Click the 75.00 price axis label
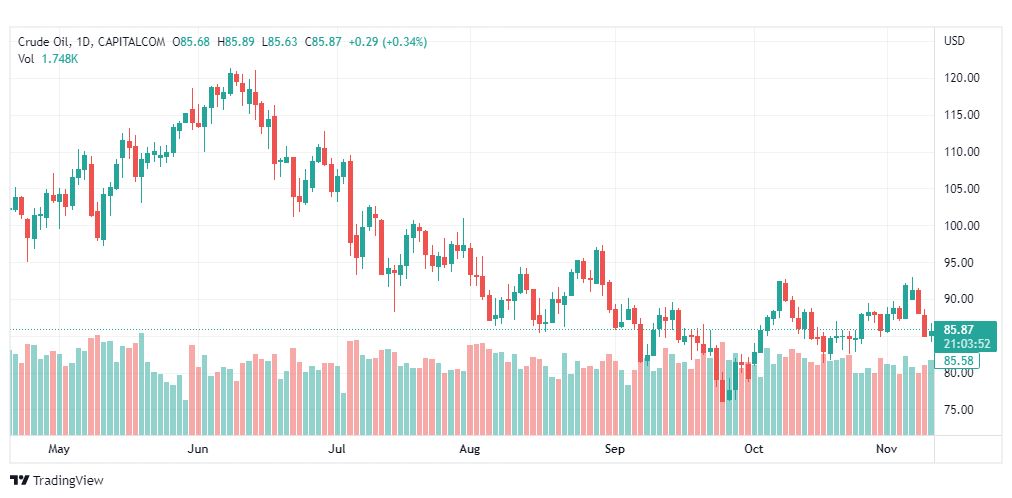Viewport: 1012px width, 498px height. [x=961, y=410]
